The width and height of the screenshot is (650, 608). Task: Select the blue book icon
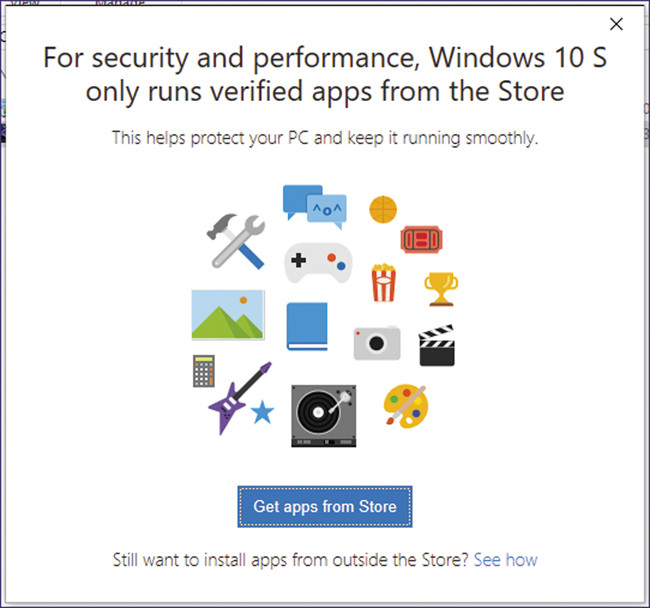[x=307, y=326]
